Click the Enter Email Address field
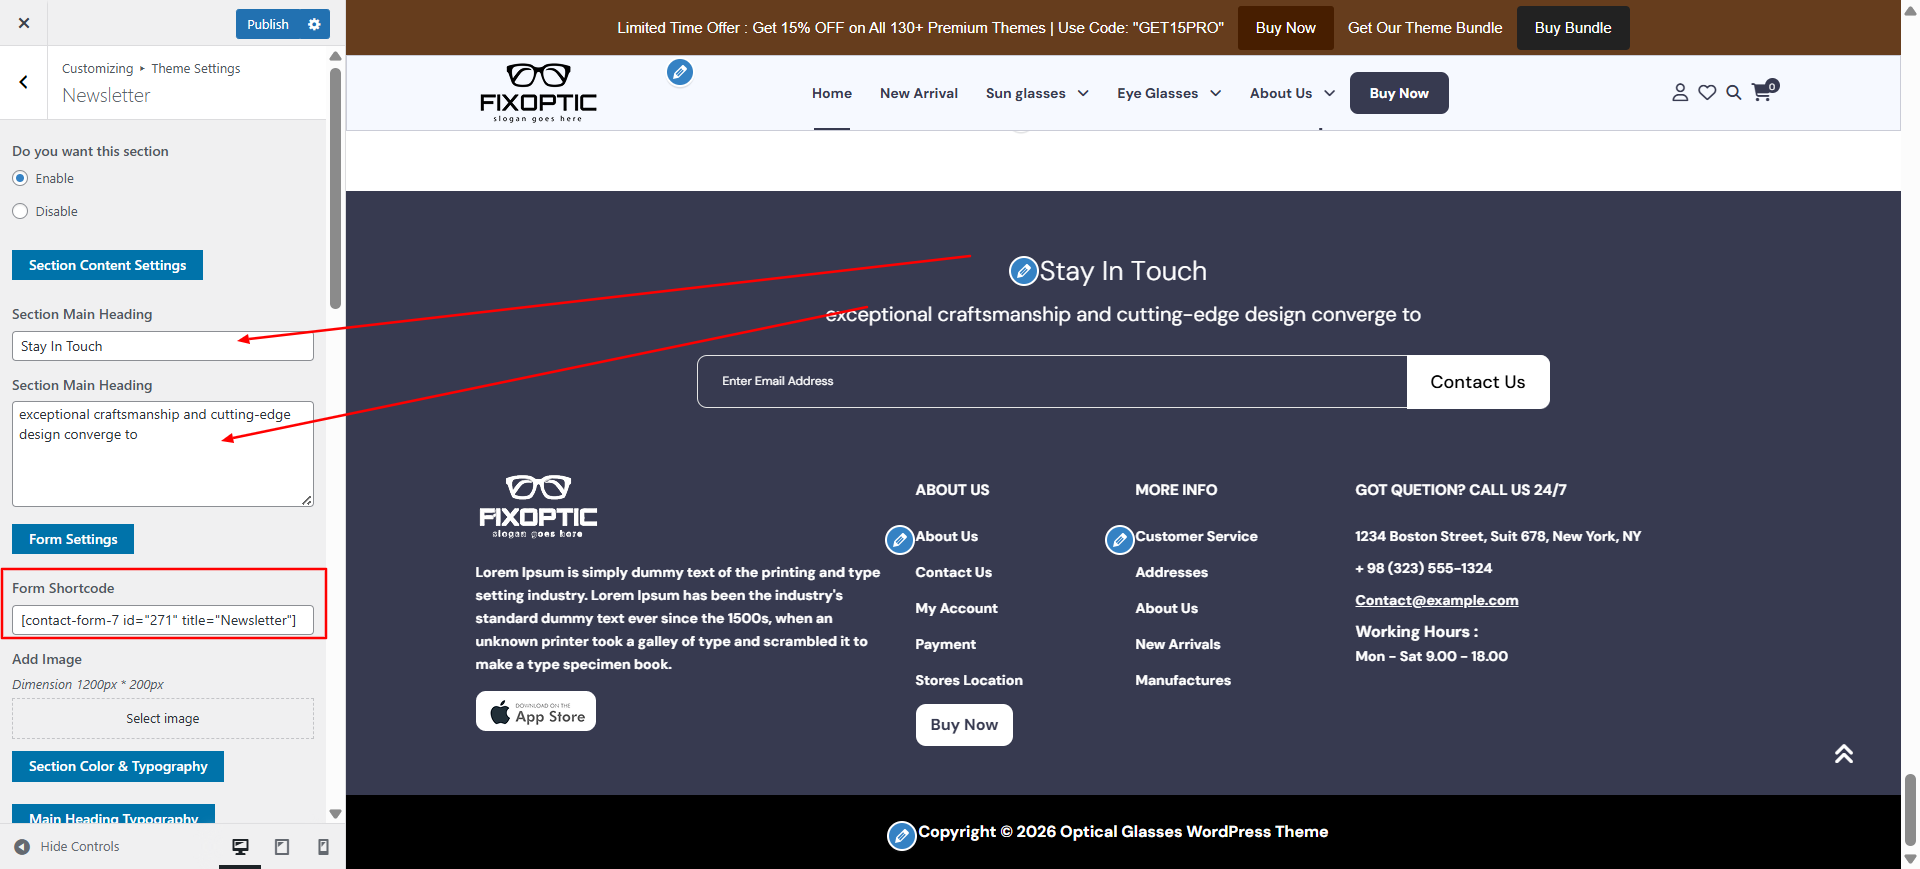 (1052, 381)
